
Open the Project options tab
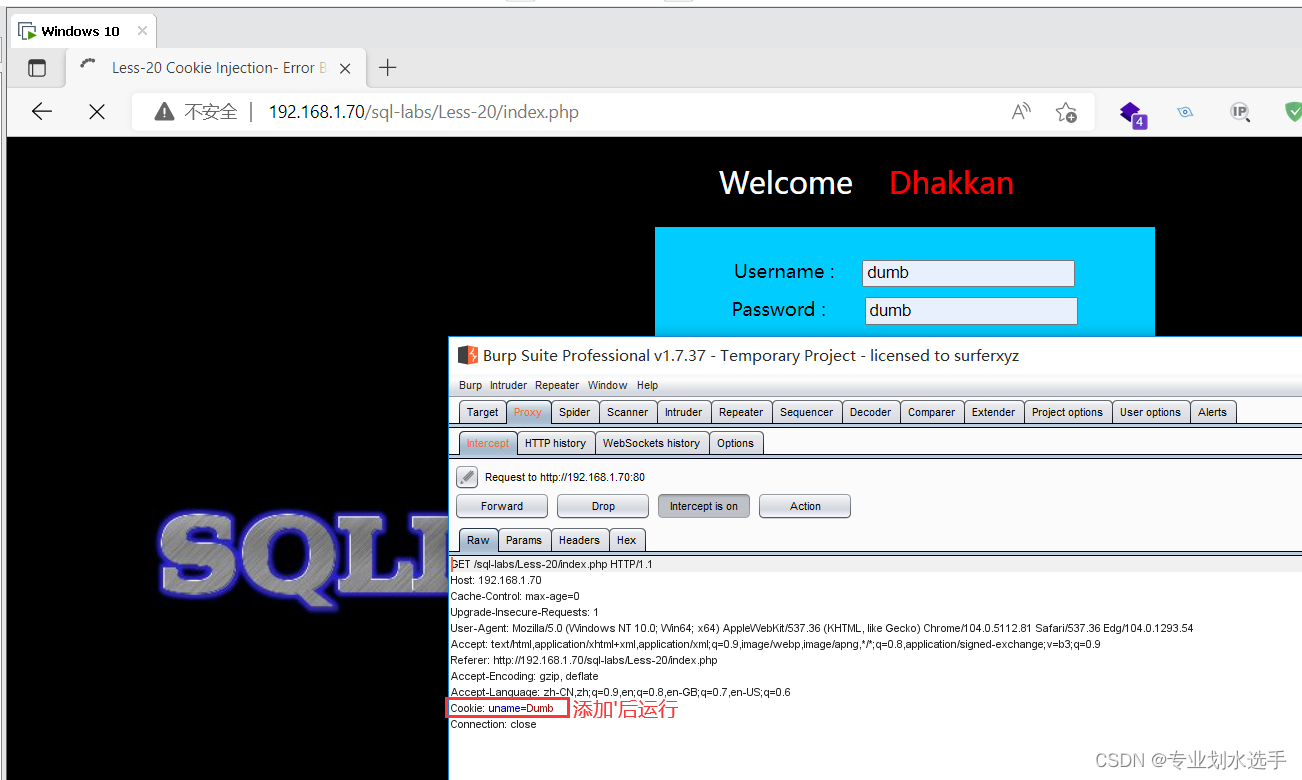[x=1067, y=412]
